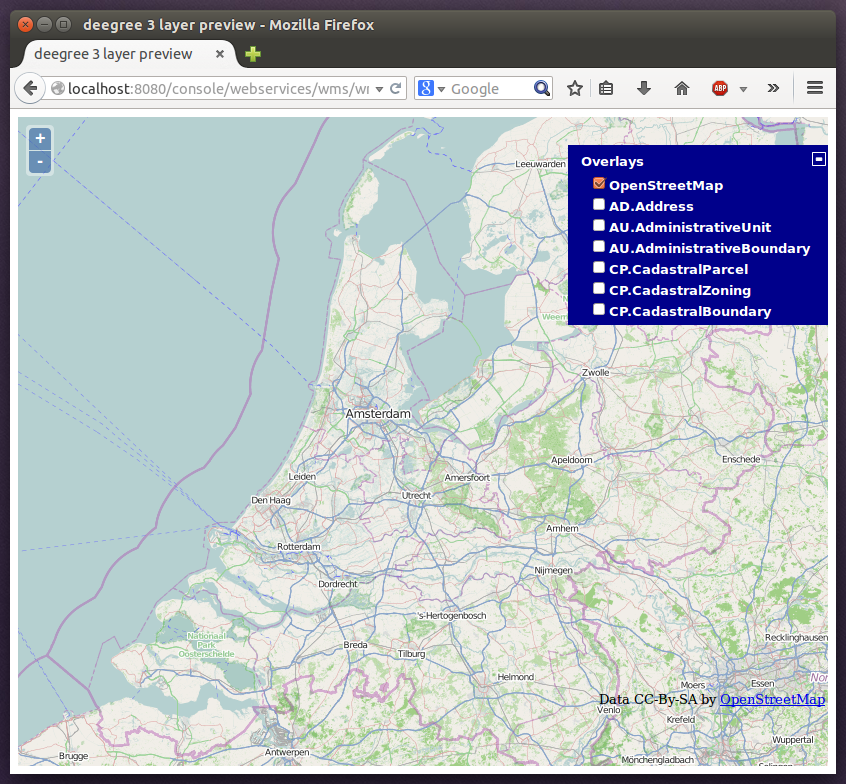The width and height of the screenshot is (846, 784).
Task: Zoom in using the map plus control
Action: pyautogui.click(x=39, y=138)
